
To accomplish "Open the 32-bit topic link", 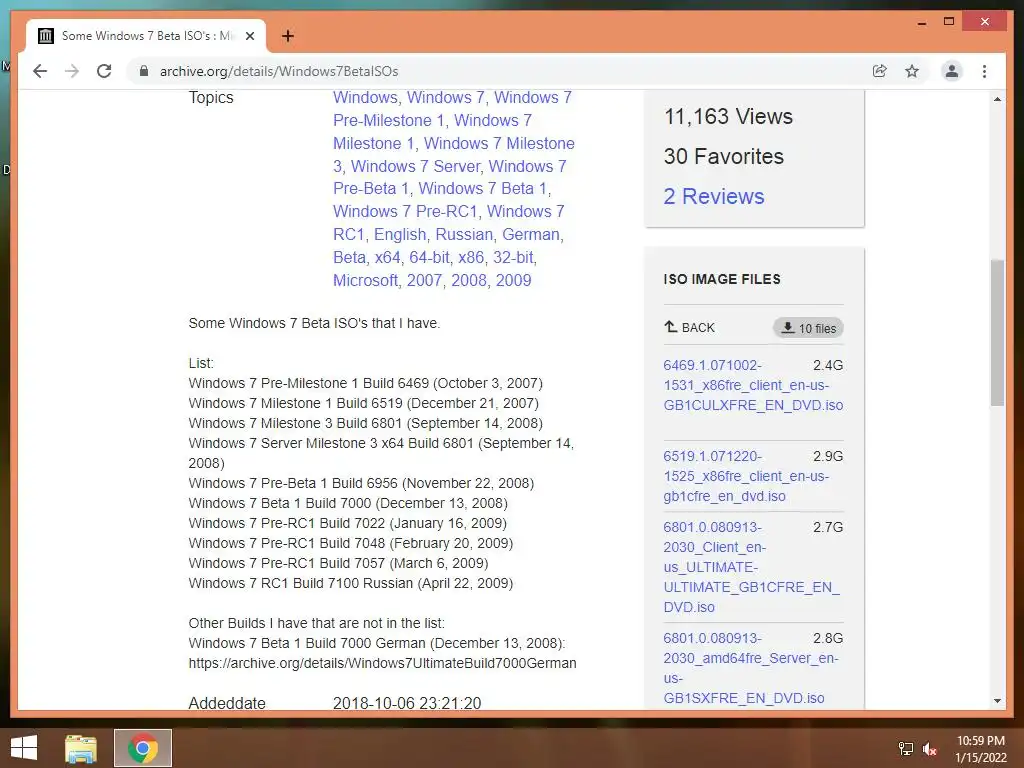I will click(513, 257).
